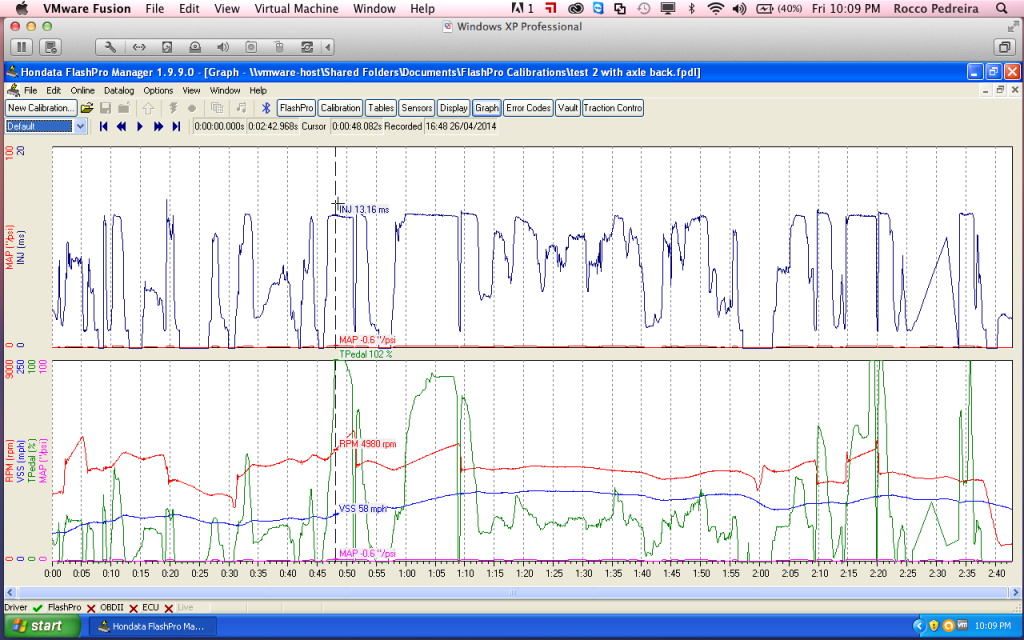Click the datalog record circle icon
The width and height of the screenshot is (1024, 640).
192,108
